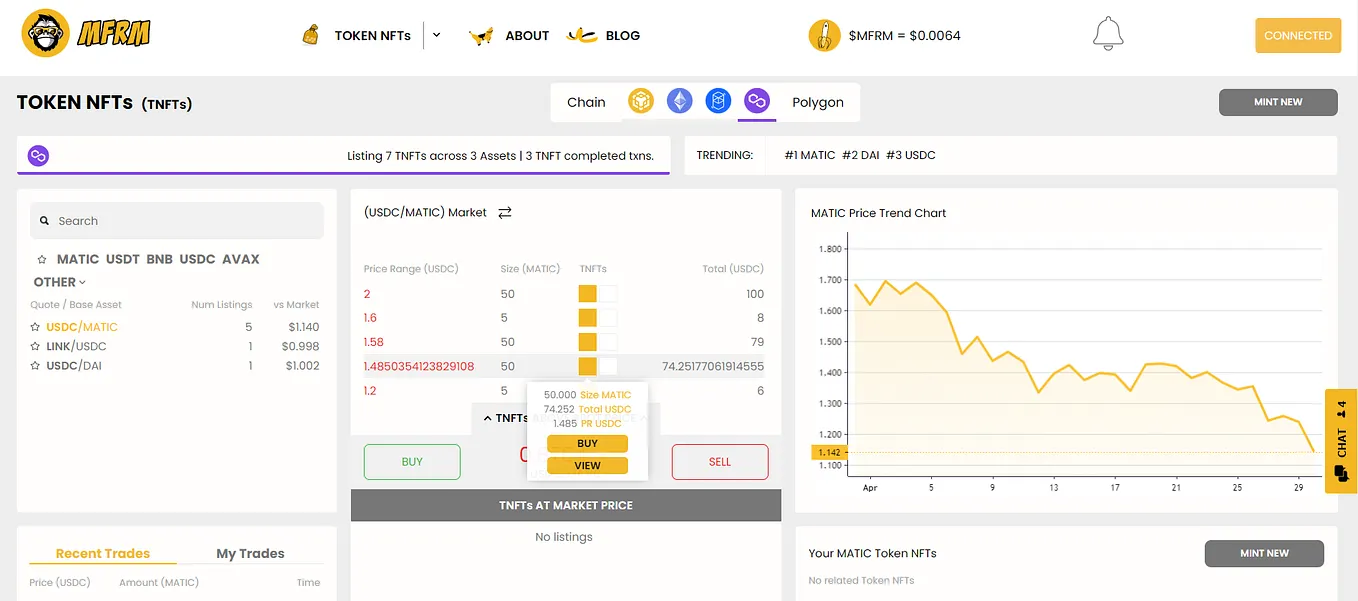Click the #1 MATIC trending tag
1358x601 pixels.
point(810,155)
